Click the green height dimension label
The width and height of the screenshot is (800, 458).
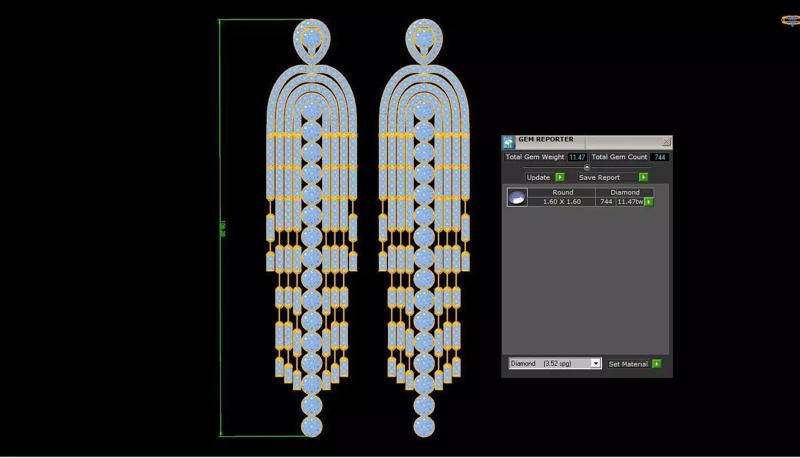(223, 228)
